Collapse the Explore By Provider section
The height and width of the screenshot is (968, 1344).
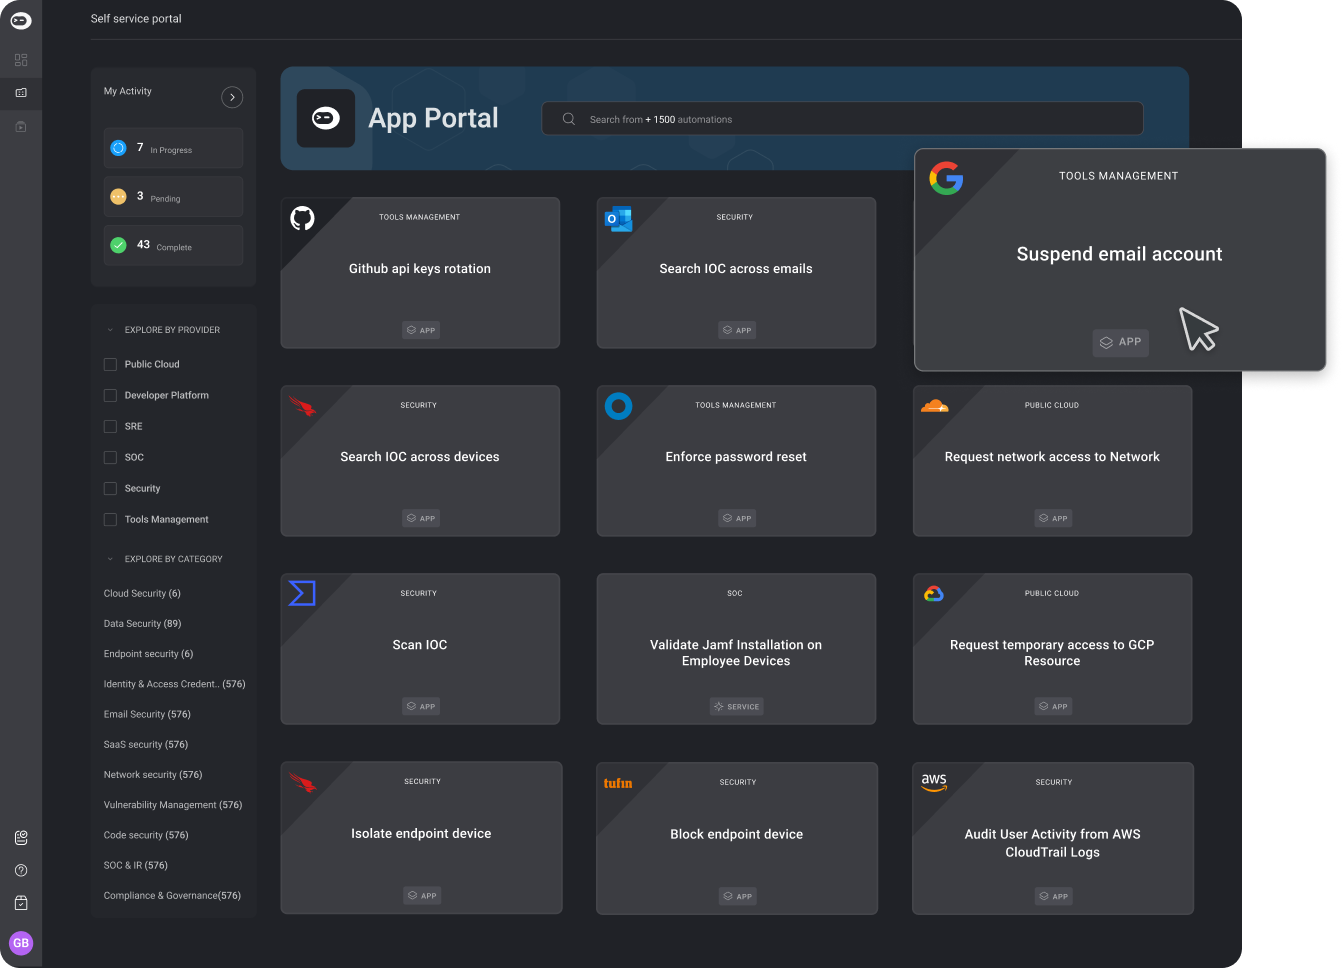(110, 329)
